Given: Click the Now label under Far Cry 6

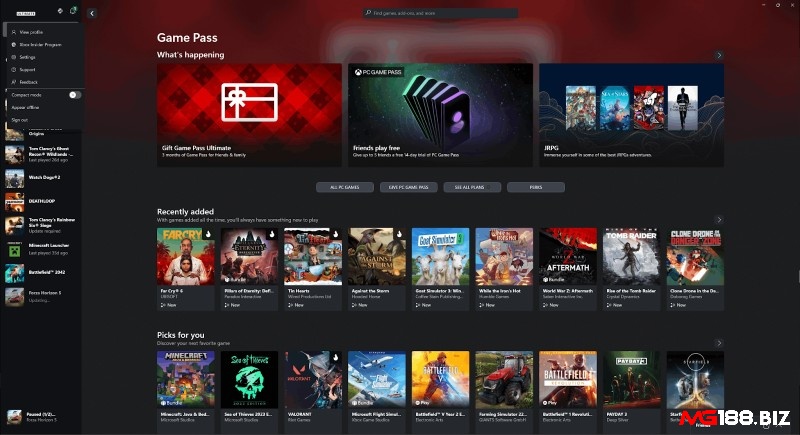Looking at the screenshot, I should click(x=168, y=305).
